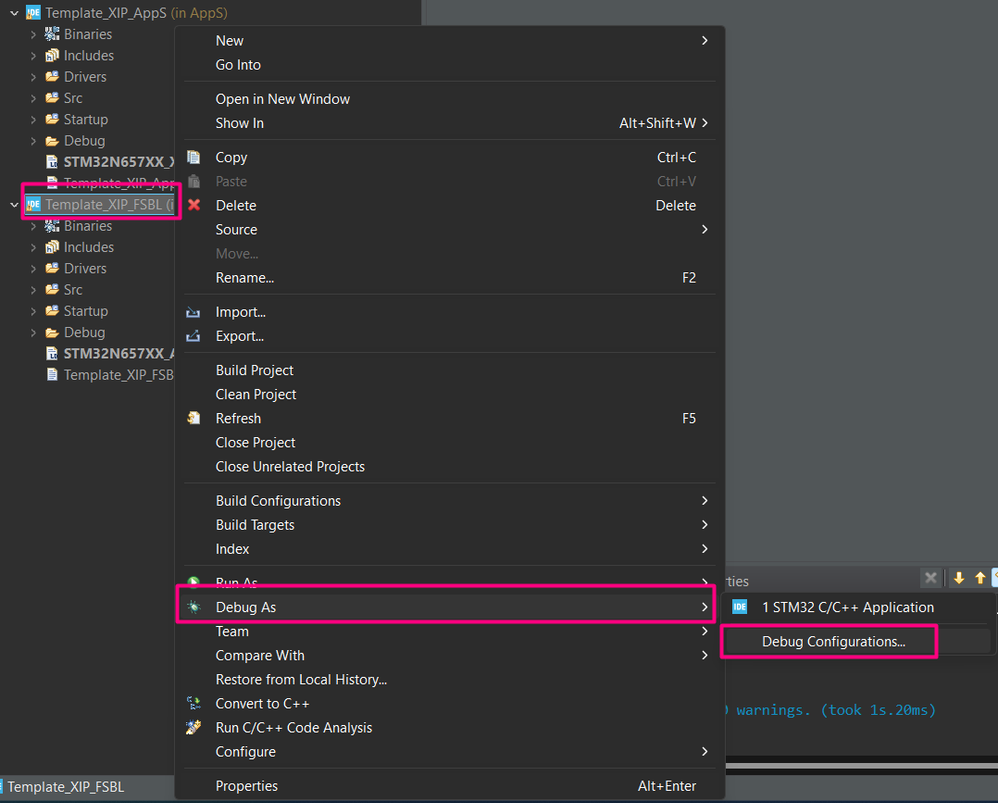Choose Open in New Window

point(449,99)
